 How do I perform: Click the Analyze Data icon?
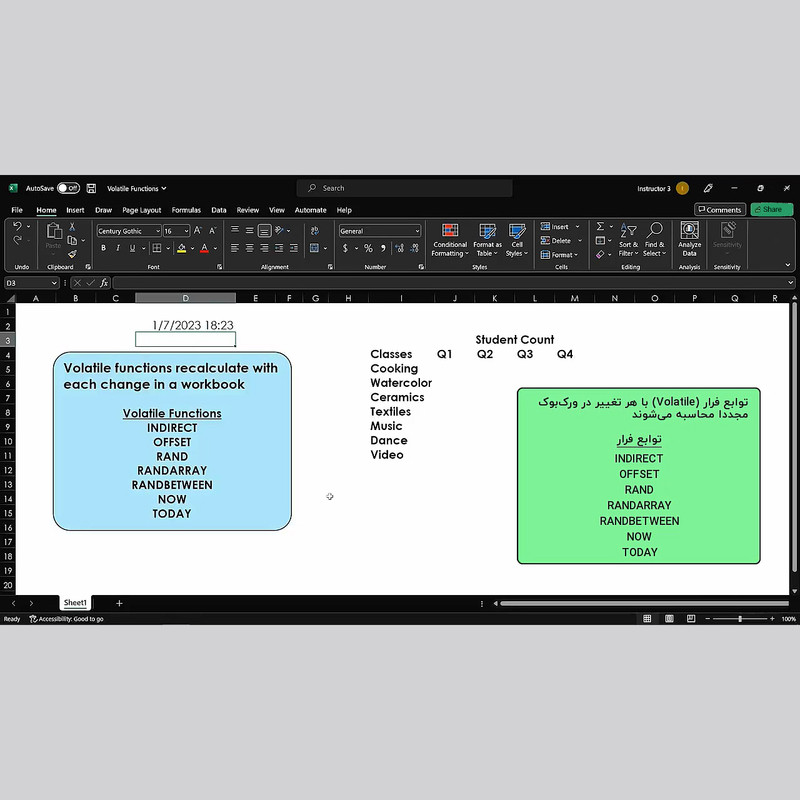(689, 240)
